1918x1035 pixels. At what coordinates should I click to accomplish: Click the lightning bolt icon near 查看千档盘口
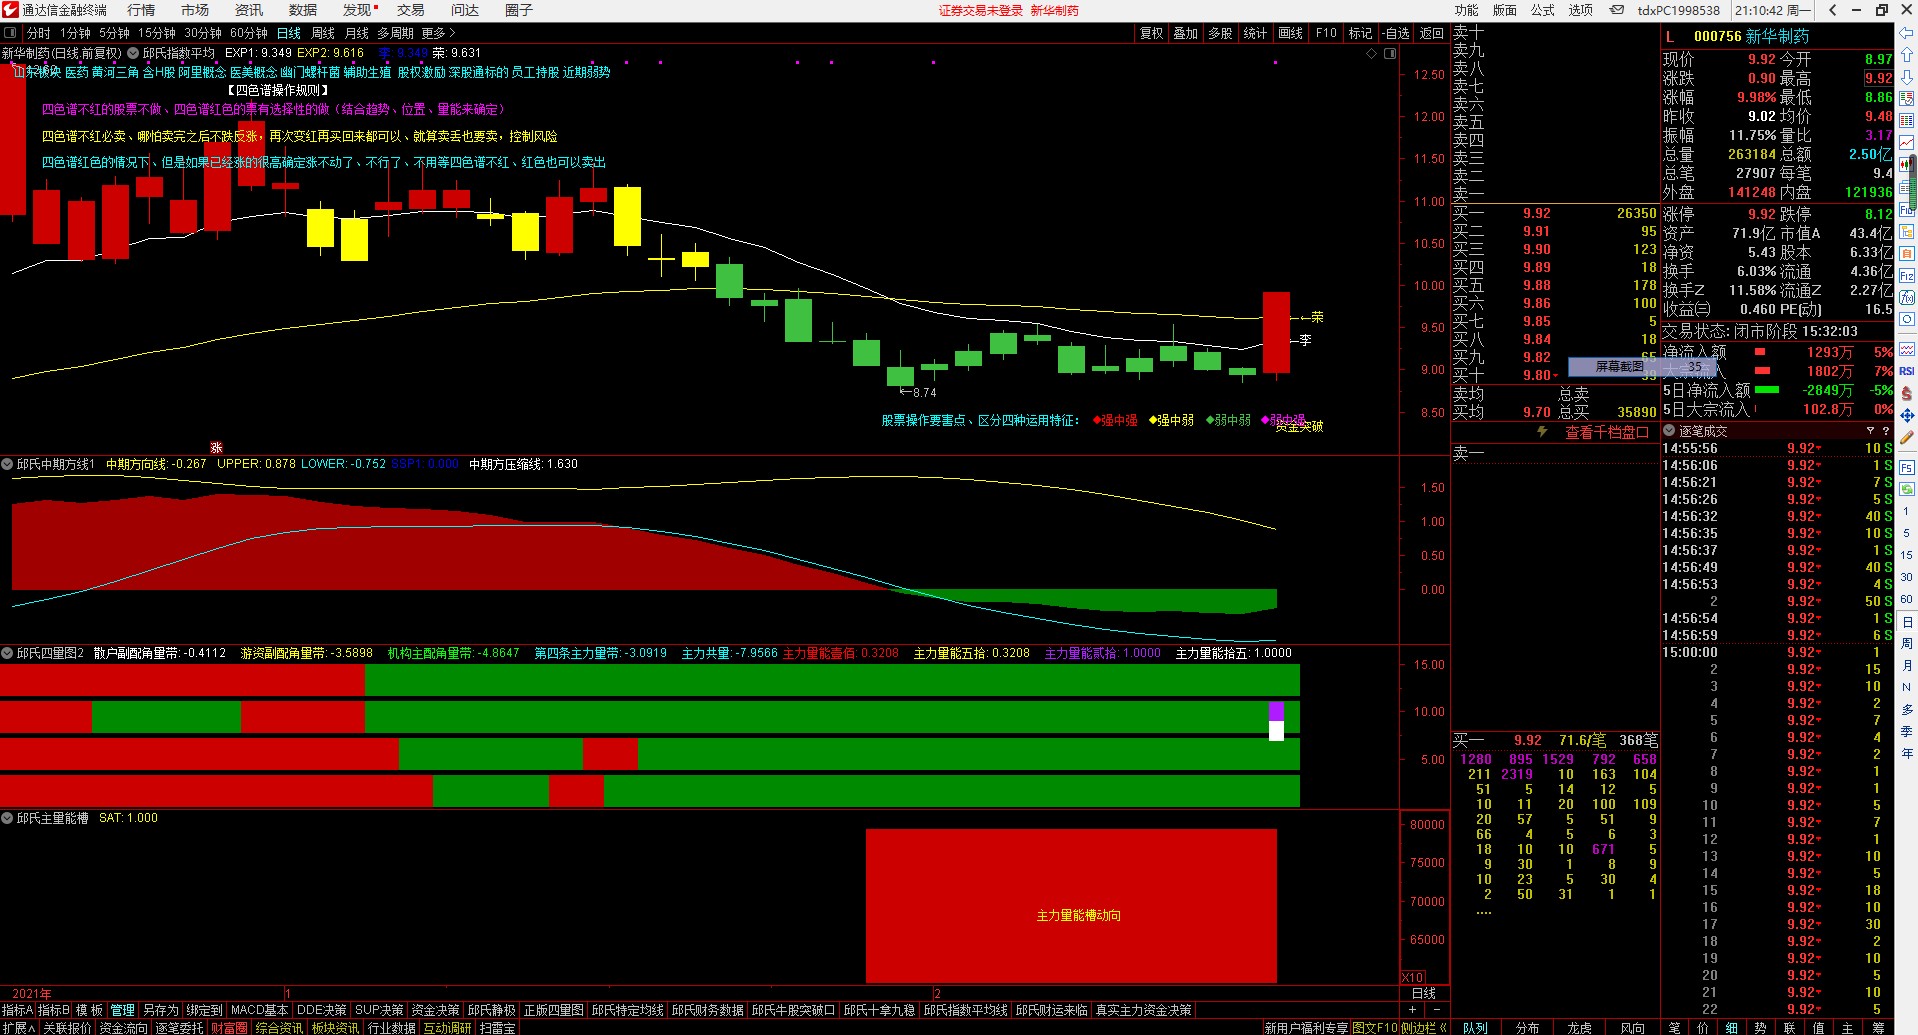[1542, 432]
